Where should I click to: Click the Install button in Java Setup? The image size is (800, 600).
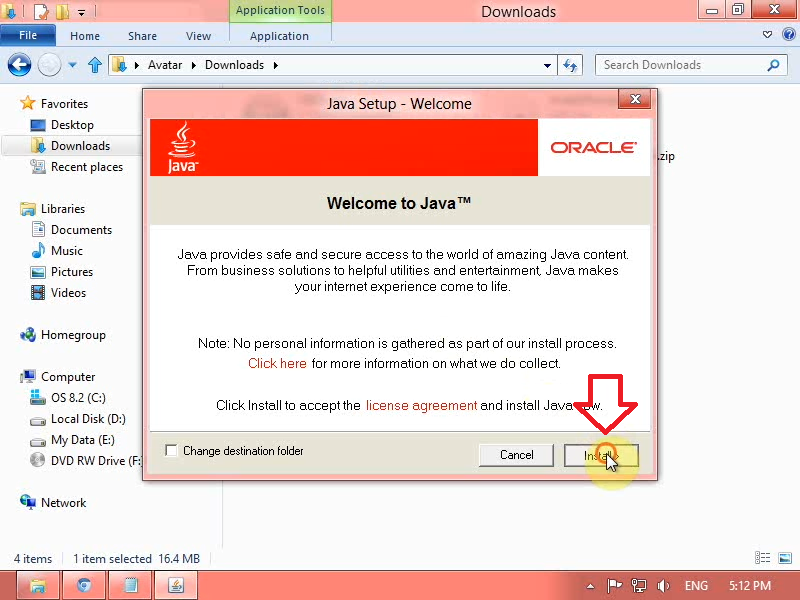coord(601,455)
